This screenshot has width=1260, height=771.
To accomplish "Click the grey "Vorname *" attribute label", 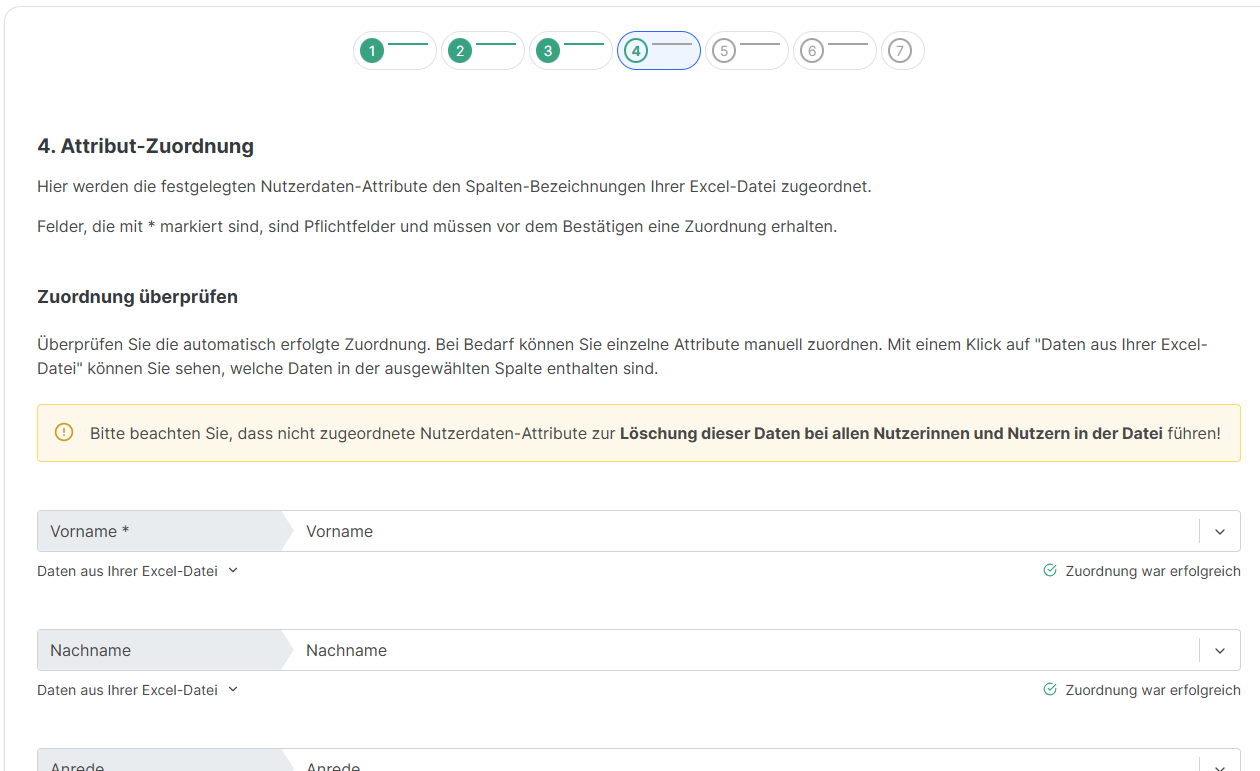I will [90, 532].
